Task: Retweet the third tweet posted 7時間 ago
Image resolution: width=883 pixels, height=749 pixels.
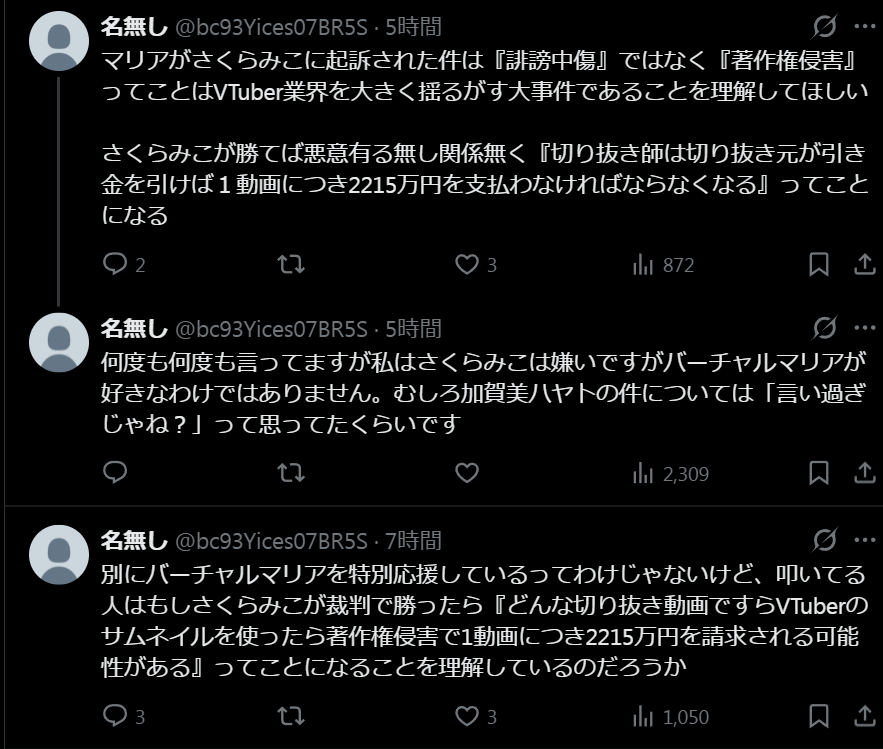Action: coord(290,716)
